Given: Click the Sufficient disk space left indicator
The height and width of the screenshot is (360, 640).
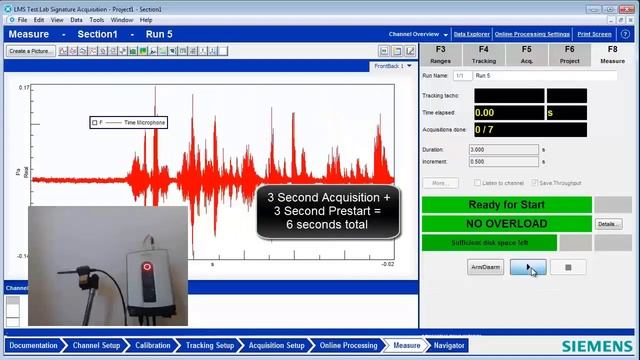Looking at the screenshot, I should pos(489,243).
